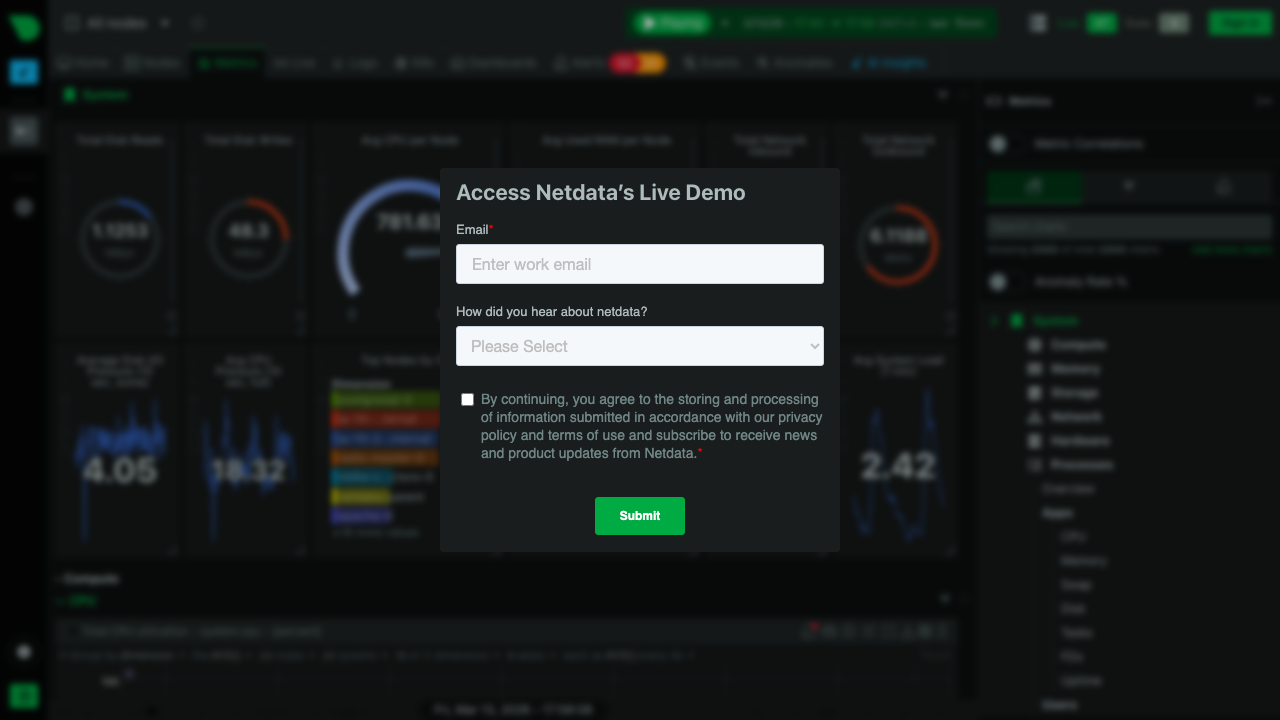Click the Enter work email field
The height and width of the screenshot is (720, 1280).
pos(640,264)
